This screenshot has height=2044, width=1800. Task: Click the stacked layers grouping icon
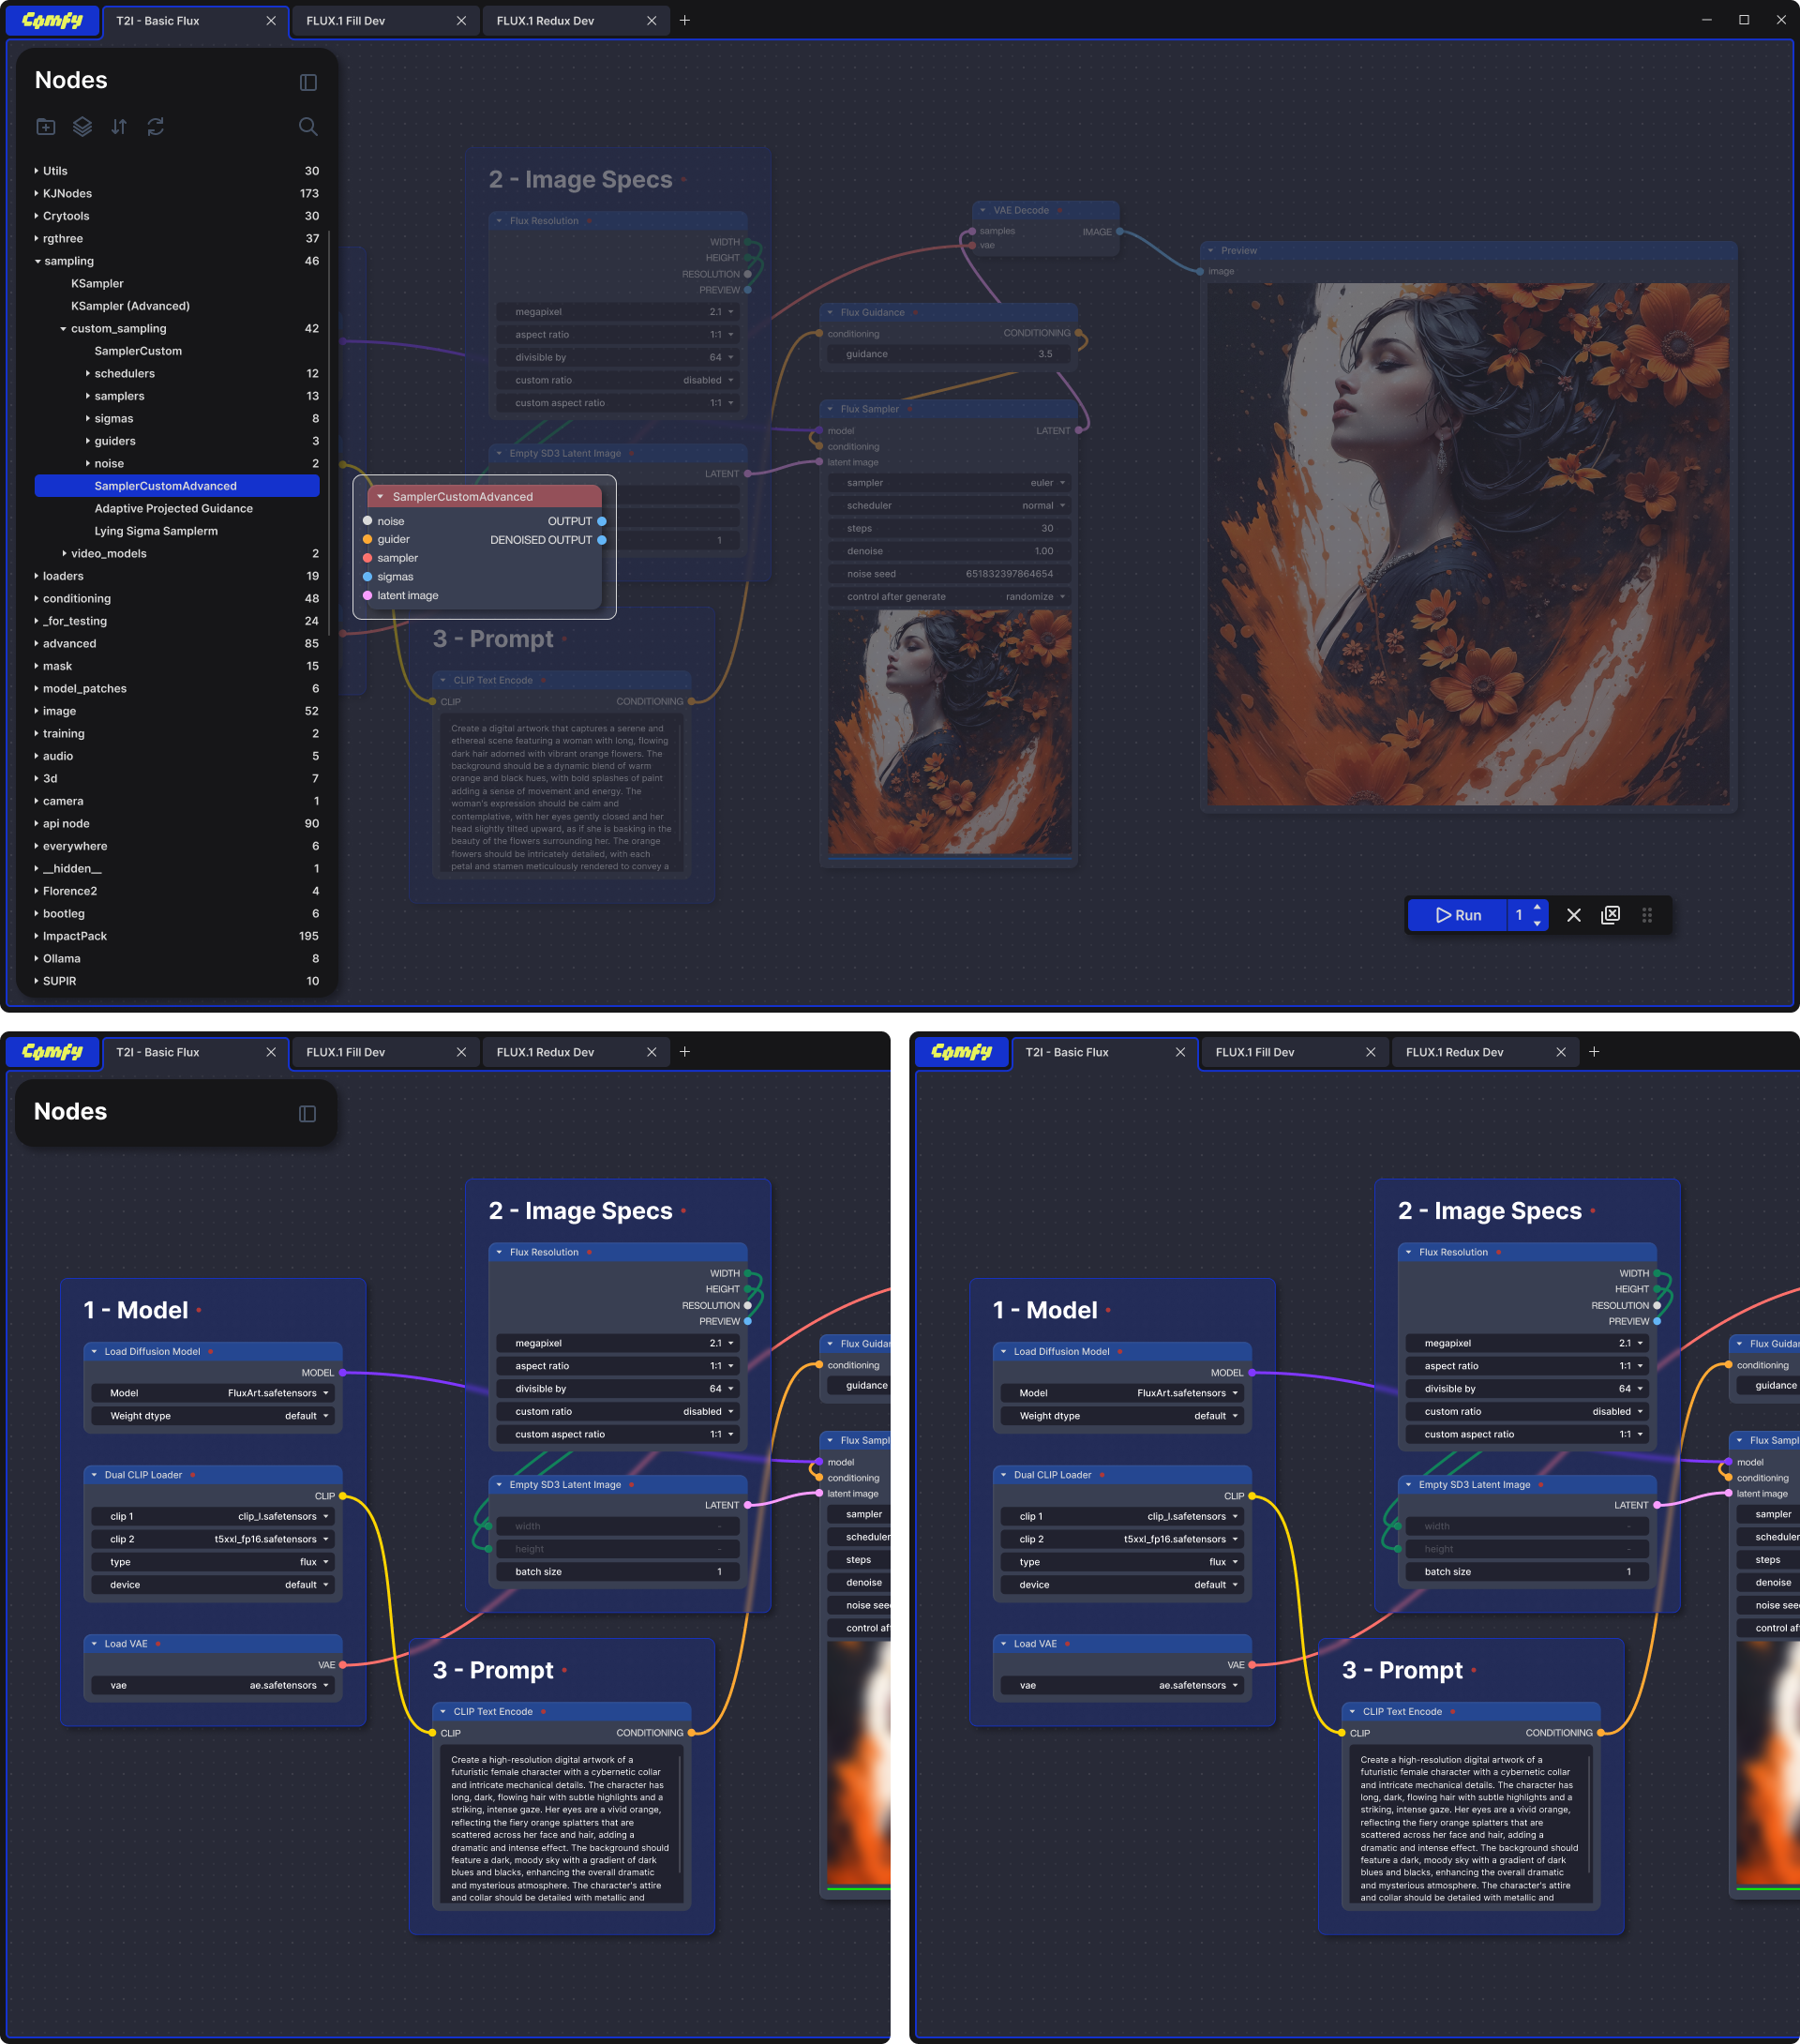82,127
